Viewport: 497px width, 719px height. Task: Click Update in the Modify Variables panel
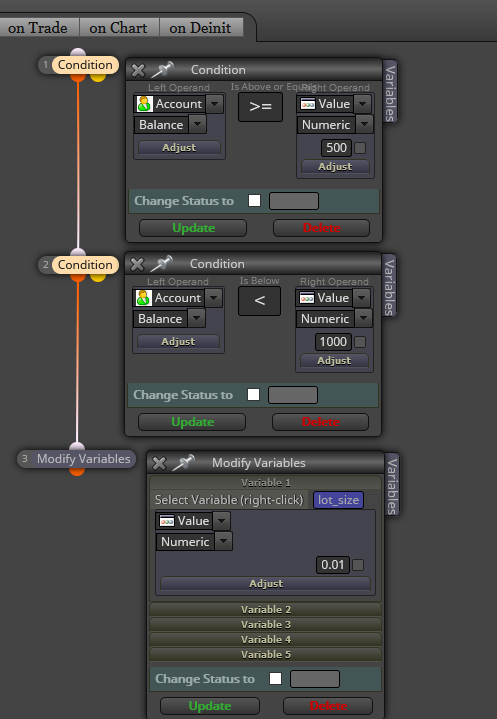[210, 706]
